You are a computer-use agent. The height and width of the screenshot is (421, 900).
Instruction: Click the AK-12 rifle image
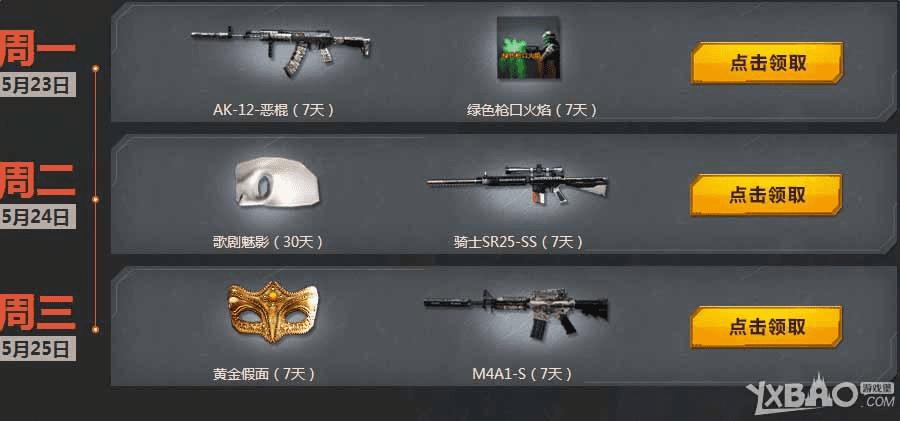[x=280, y=51]
